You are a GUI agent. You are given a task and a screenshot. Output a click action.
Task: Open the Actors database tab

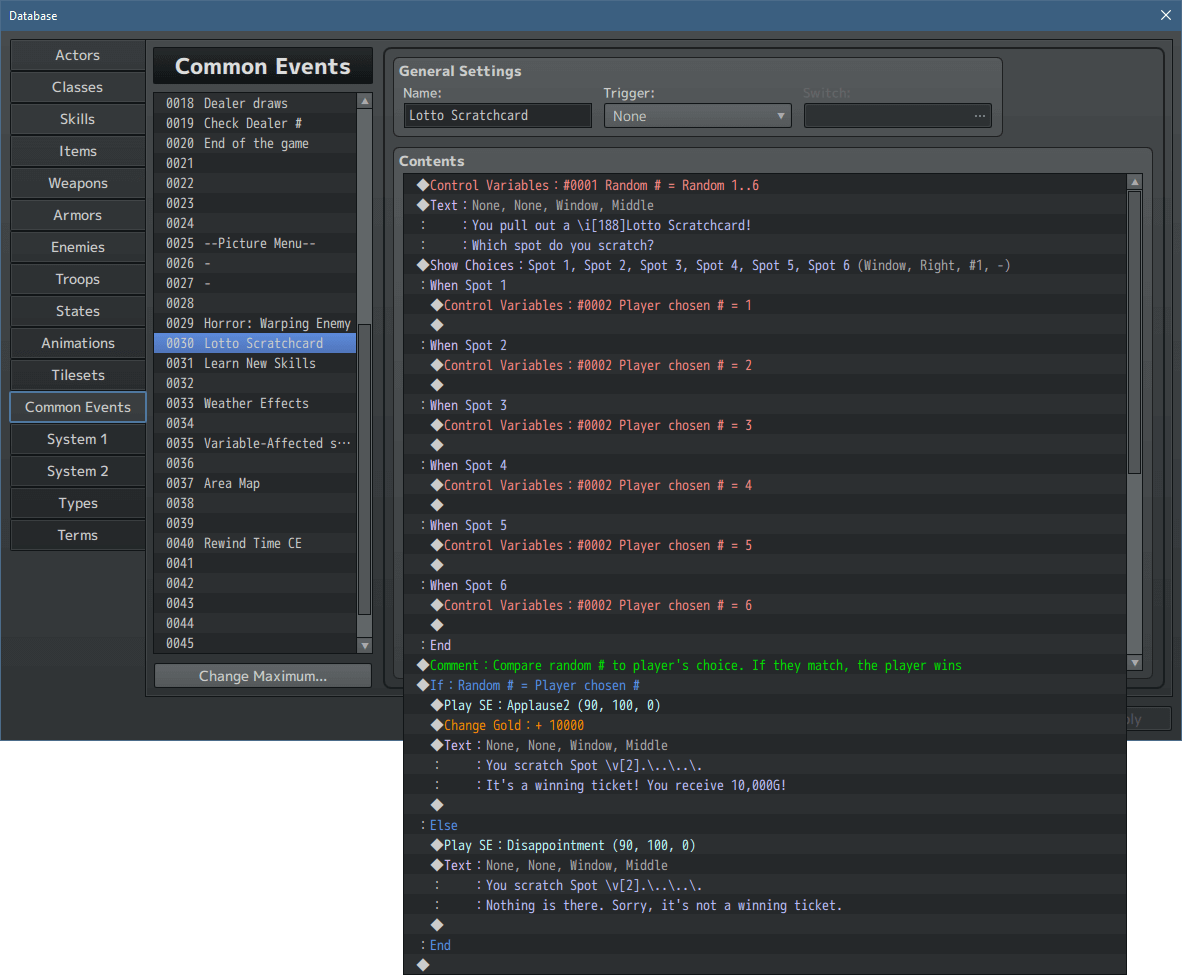[78, 55]
